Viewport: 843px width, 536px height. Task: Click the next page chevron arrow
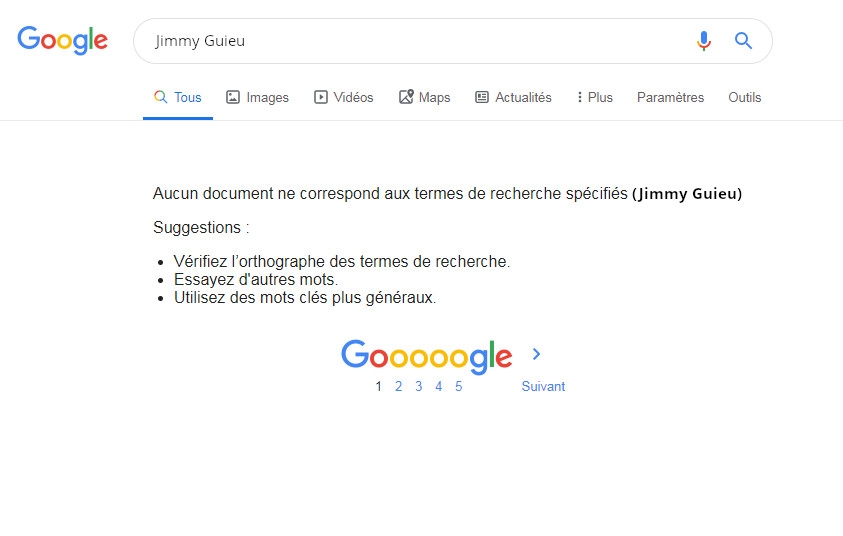[537, 354]
